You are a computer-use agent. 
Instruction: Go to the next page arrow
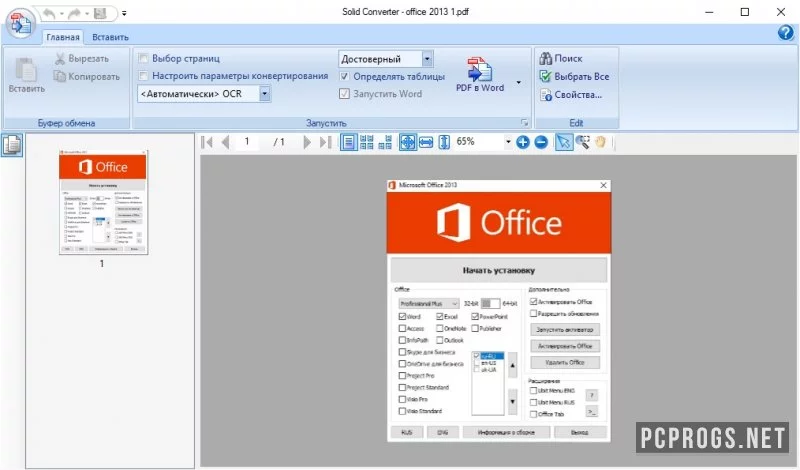tap(307, 142)
